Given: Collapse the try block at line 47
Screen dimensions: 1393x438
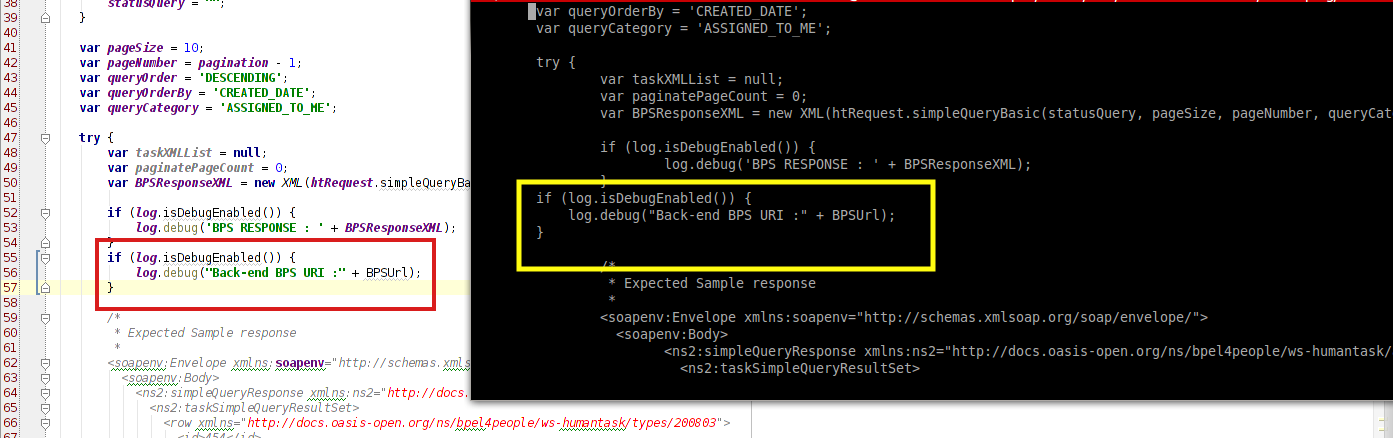Looking at the screenshot, I should click(x=45, y=138).
